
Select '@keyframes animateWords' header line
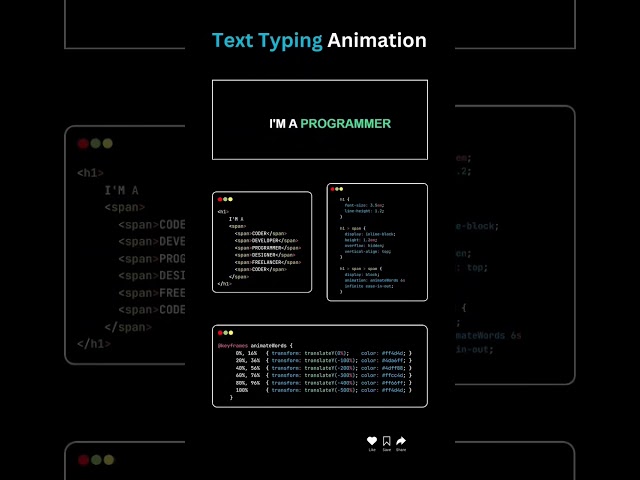(x=255, y=346)
